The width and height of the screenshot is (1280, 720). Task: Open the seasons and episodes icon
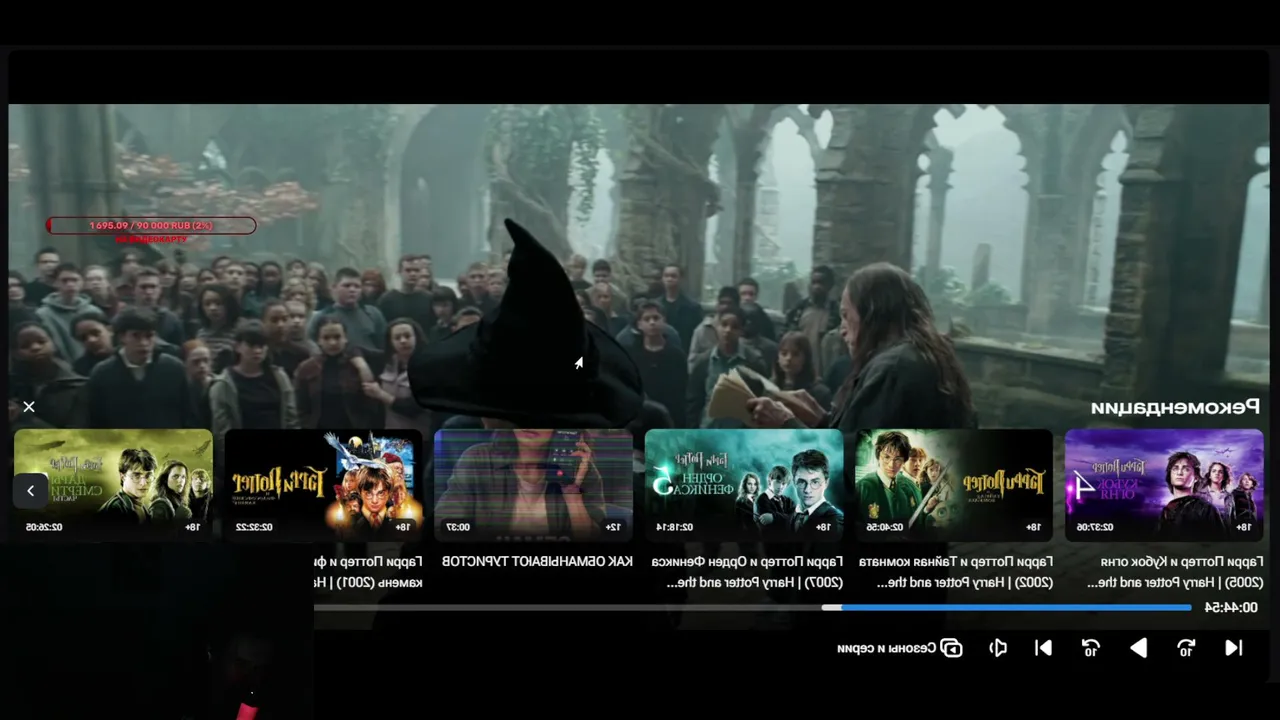951,648
